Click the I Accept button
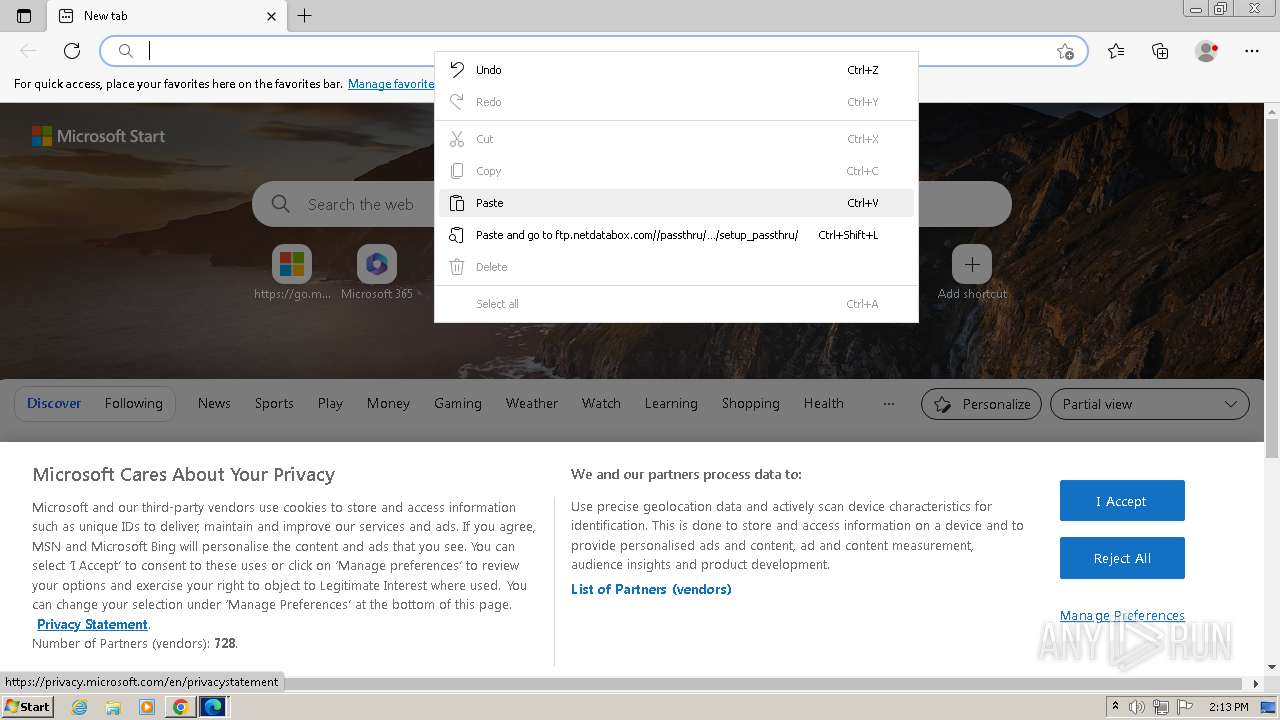The image size is (1280, 720). (x=1122, y=501)
